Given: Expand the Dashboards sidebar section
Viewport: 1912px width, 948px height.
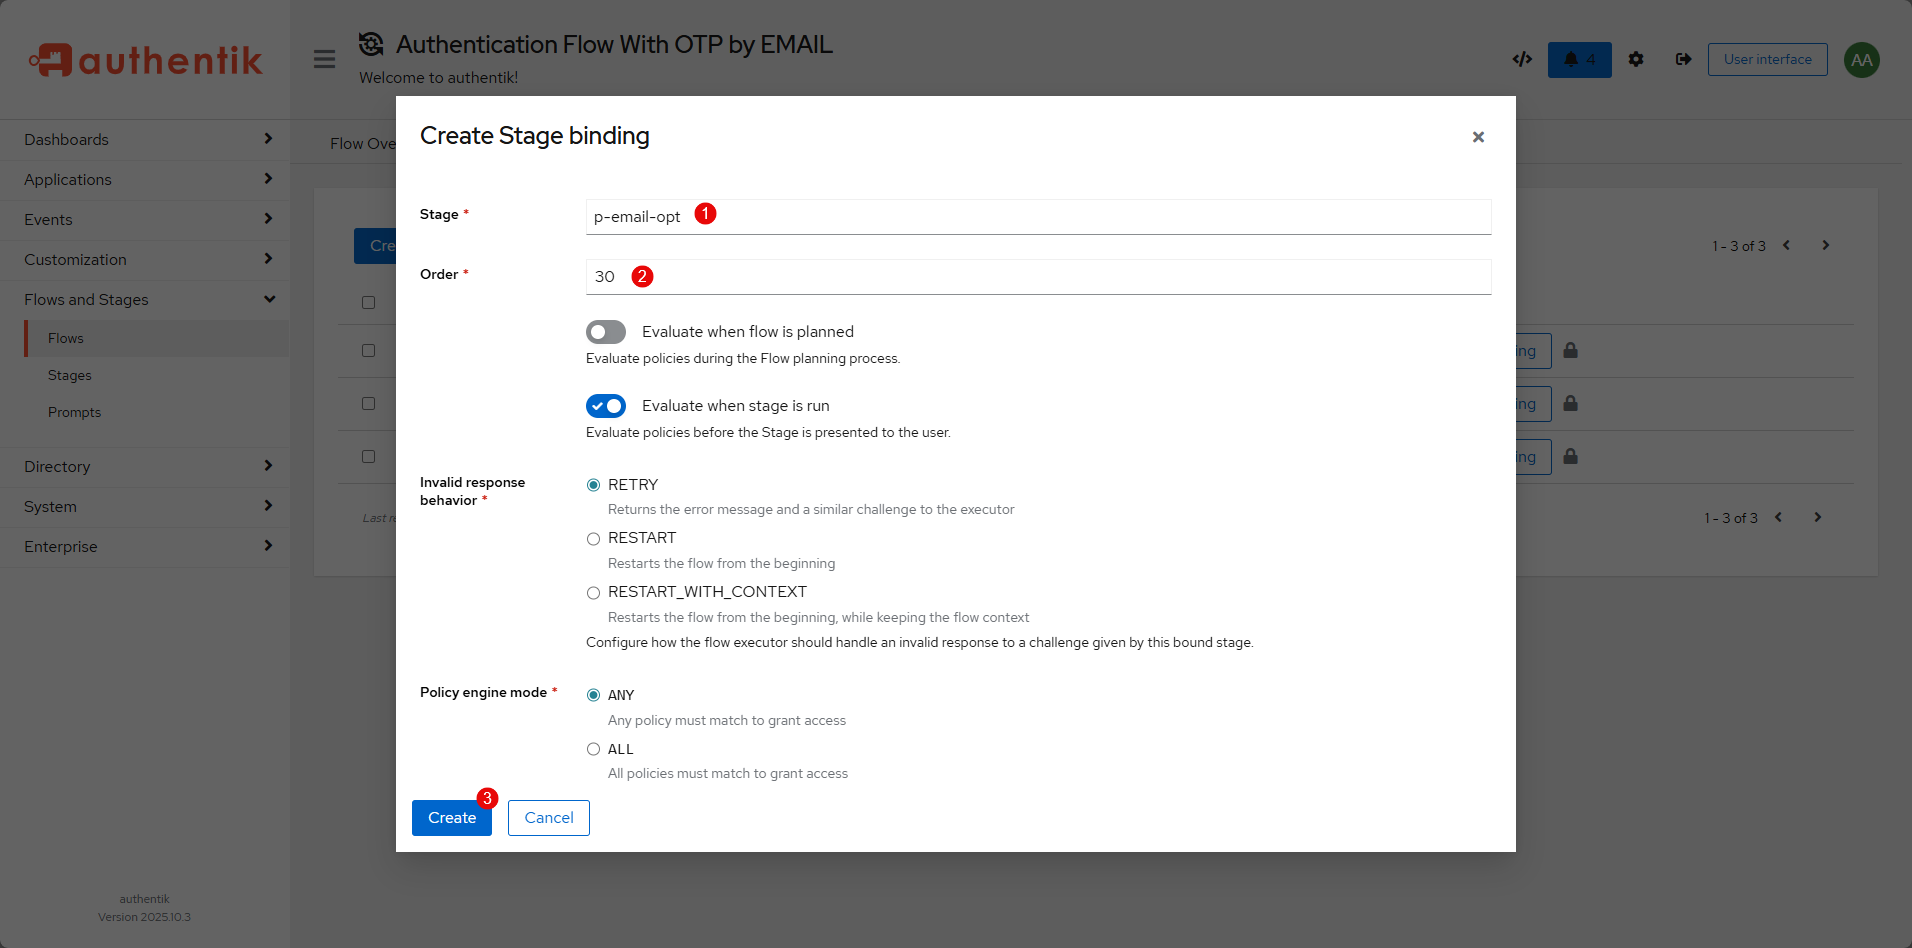Looking at the screenshot, I should point(145,140).
